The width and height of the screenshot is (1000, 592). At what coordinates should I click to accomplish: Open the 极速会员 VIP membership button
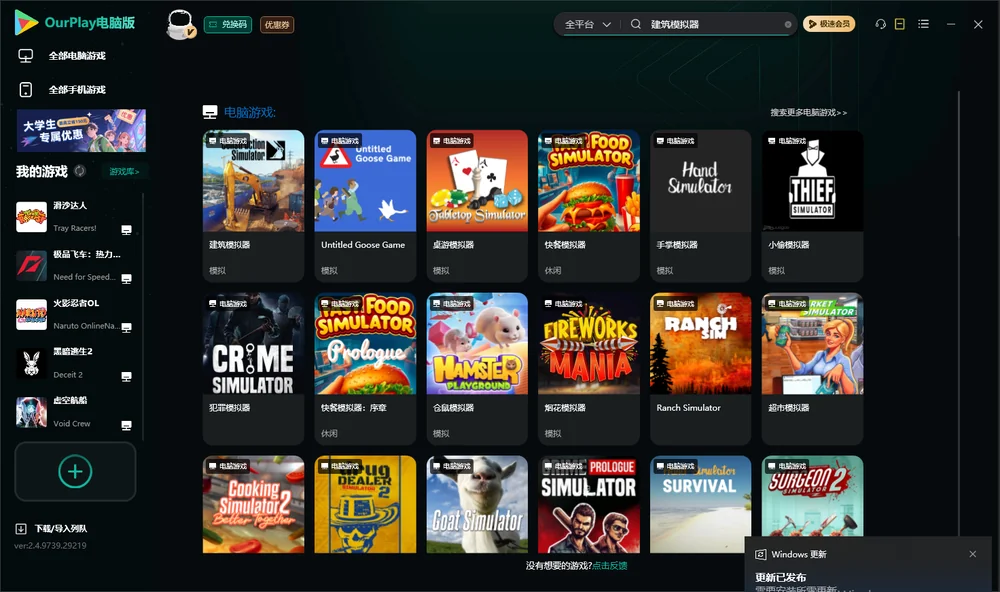829,24
